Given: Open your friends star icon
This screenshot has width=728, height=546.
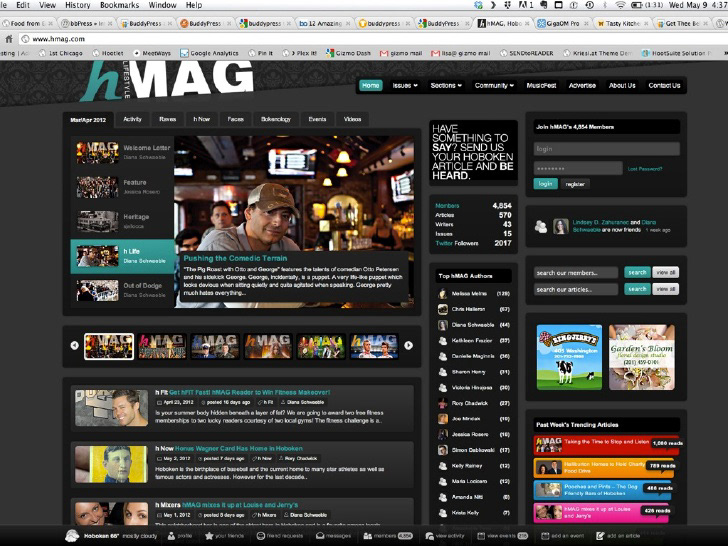Looking at the screenshot, I should coord(209,536).
